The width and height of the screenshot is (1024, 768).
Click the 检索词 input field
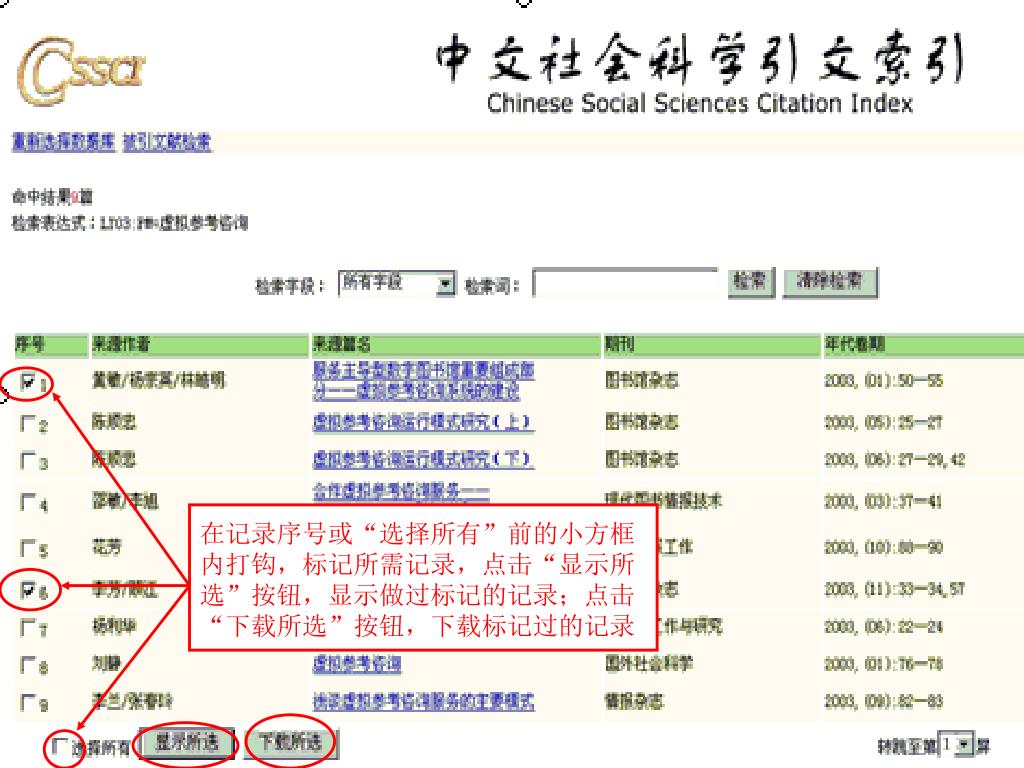tap(625, 283)
